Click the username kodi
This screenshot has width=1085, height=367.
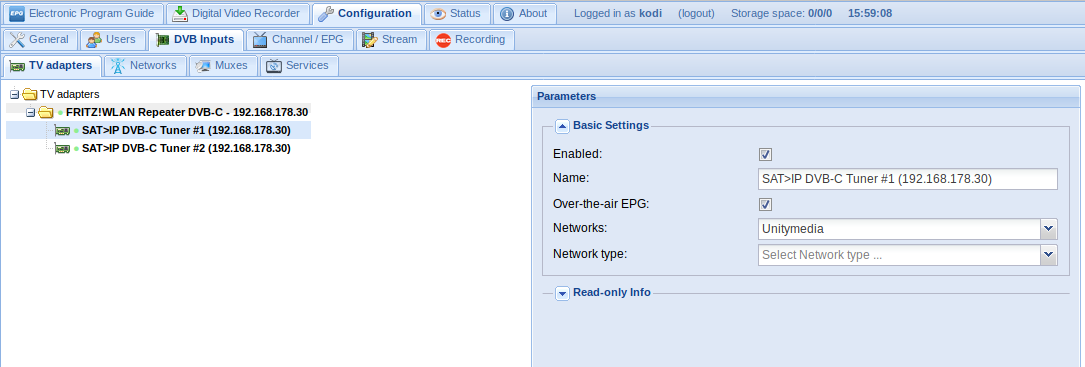pyautogui.click(x=650, y=13)
